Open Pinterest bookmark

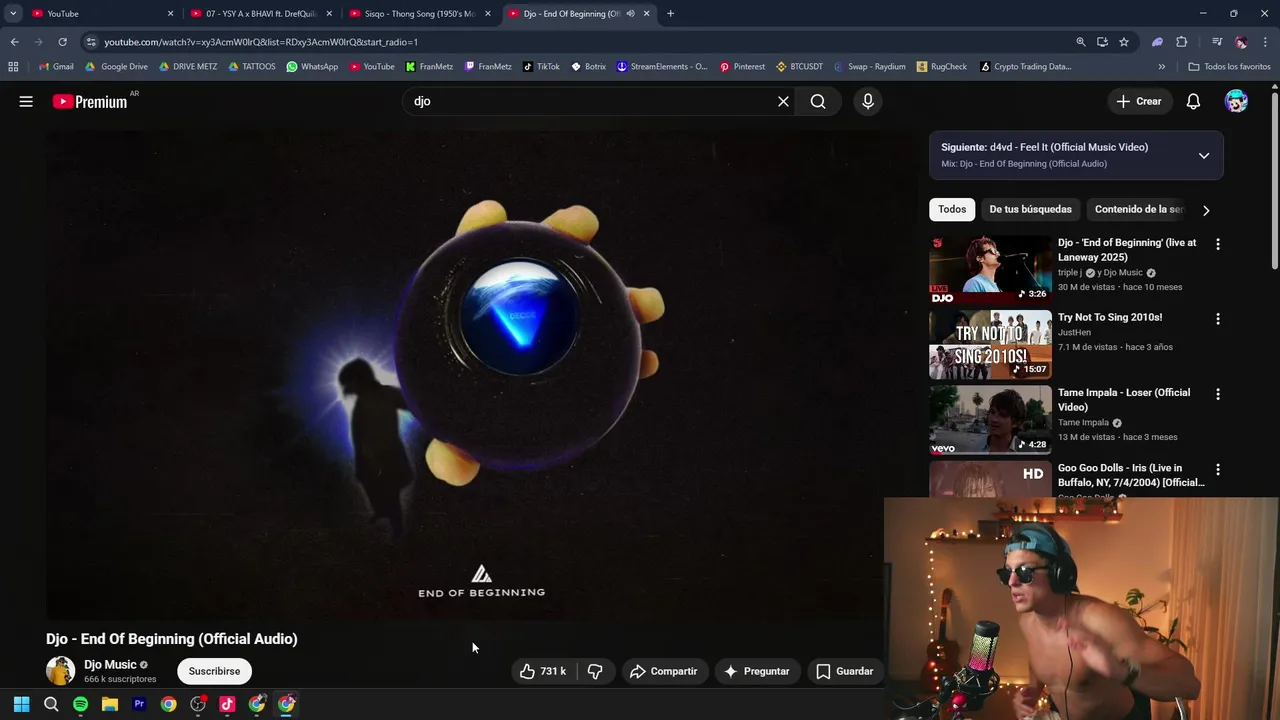(x=742, y=67)
